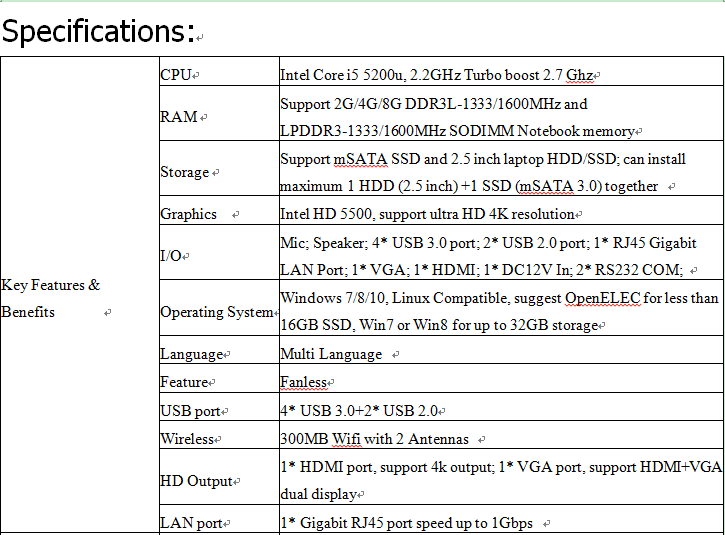Click the CPU label cell
The width and height of the screenshot is (725, 535).
(x=177, y=75)
